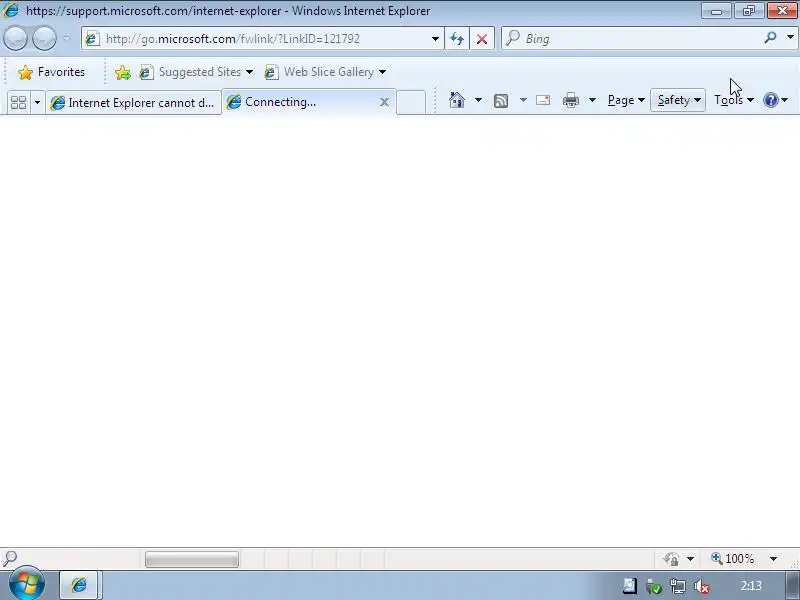Image resolution: width=800 pixels, height=600 pixels.
Task: Open the recent pages dropdown arrow
Action: coord(66,38)
